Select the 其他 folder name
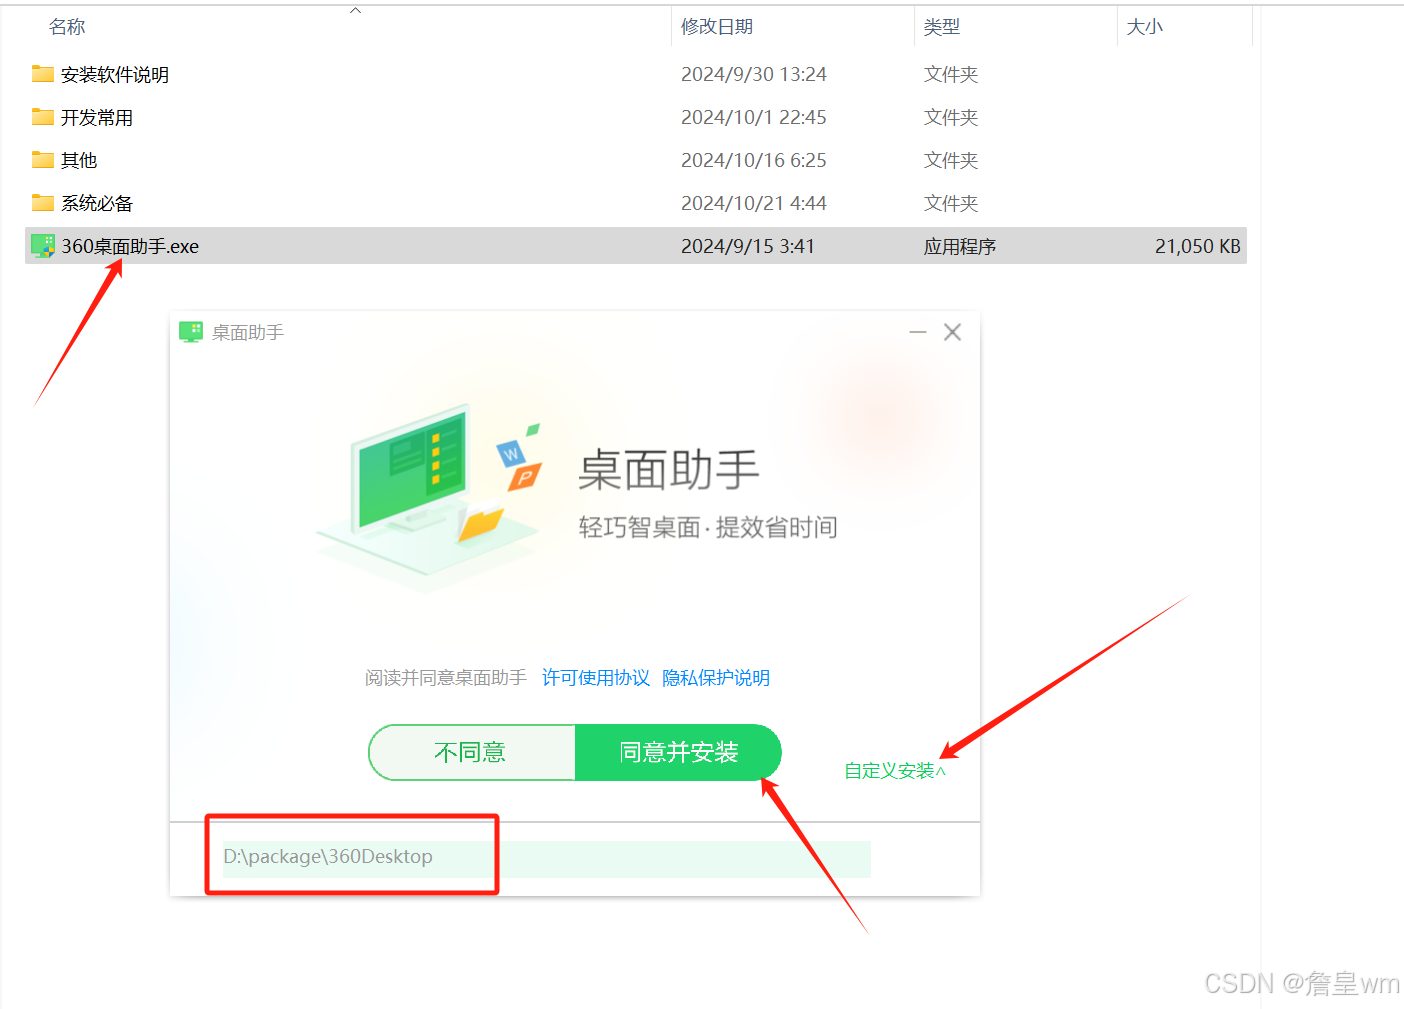 pyautogui.click(x=79, y=161)
